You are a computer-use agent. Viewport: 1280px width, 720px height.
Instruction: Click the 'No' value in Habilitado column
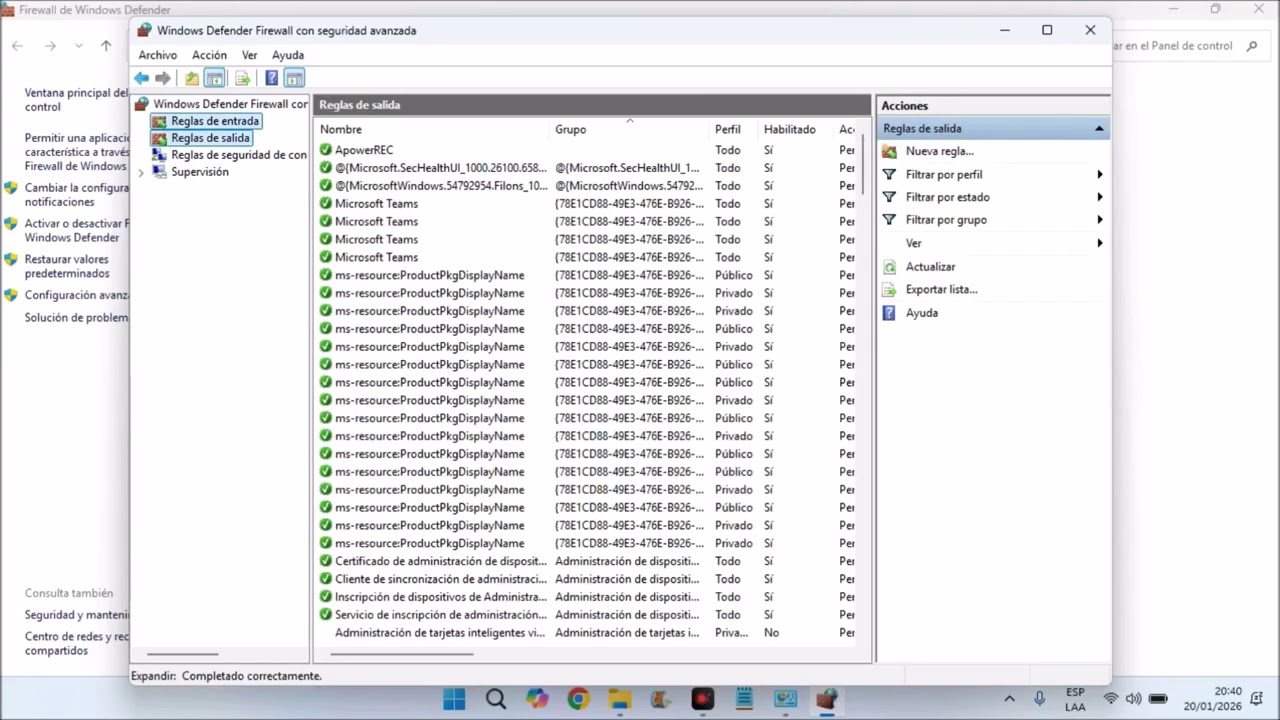(x=771, y=633)
